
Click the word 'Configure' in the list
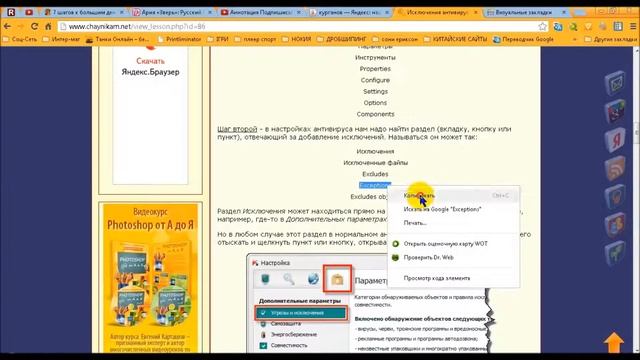click(375, 80)
